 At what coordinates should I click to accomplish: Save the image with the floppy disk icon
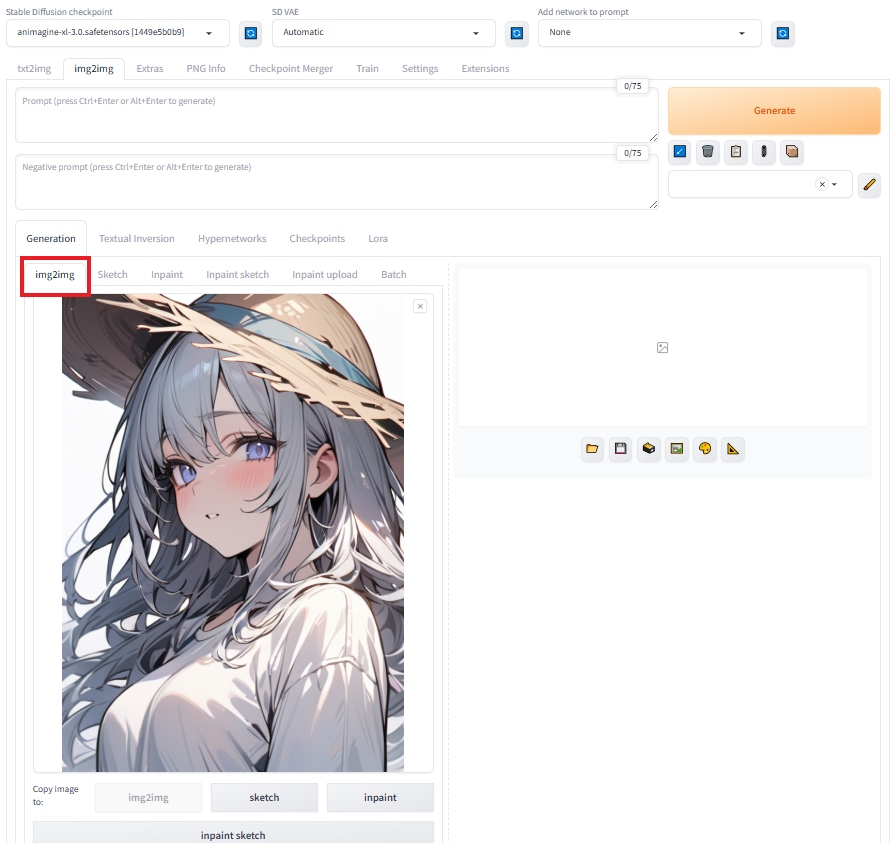(620, 449)
